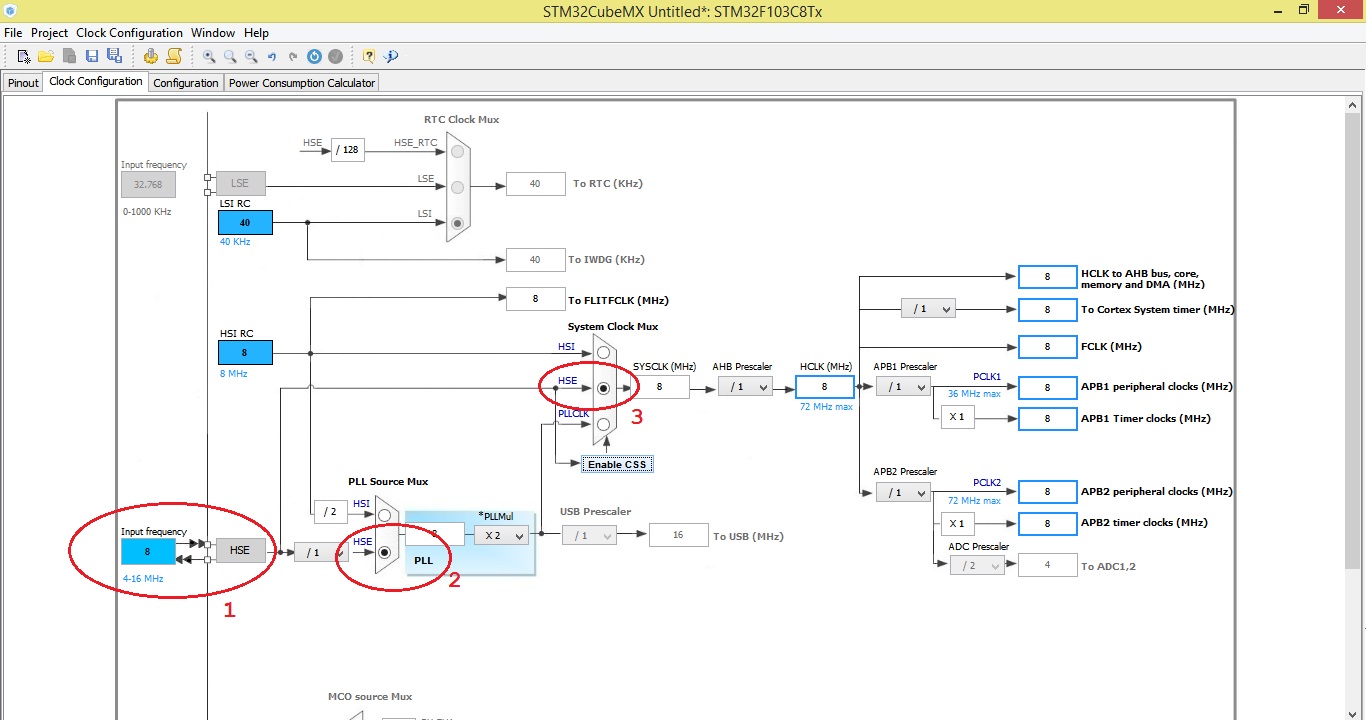Screen dimensions: 1372x720
Task: Switch to the Pinout tab
Action: [23, 83]
